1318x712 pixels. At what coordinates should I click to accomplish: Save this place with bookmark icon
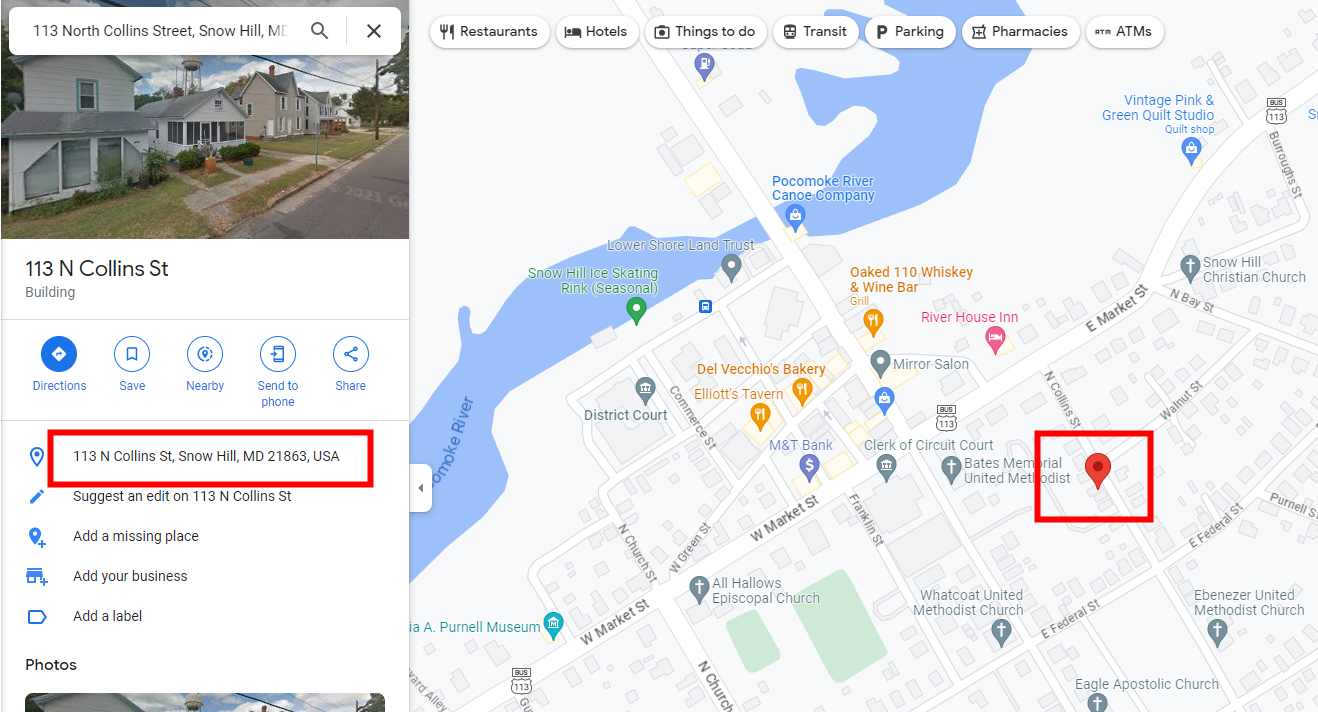click(132, 354)
